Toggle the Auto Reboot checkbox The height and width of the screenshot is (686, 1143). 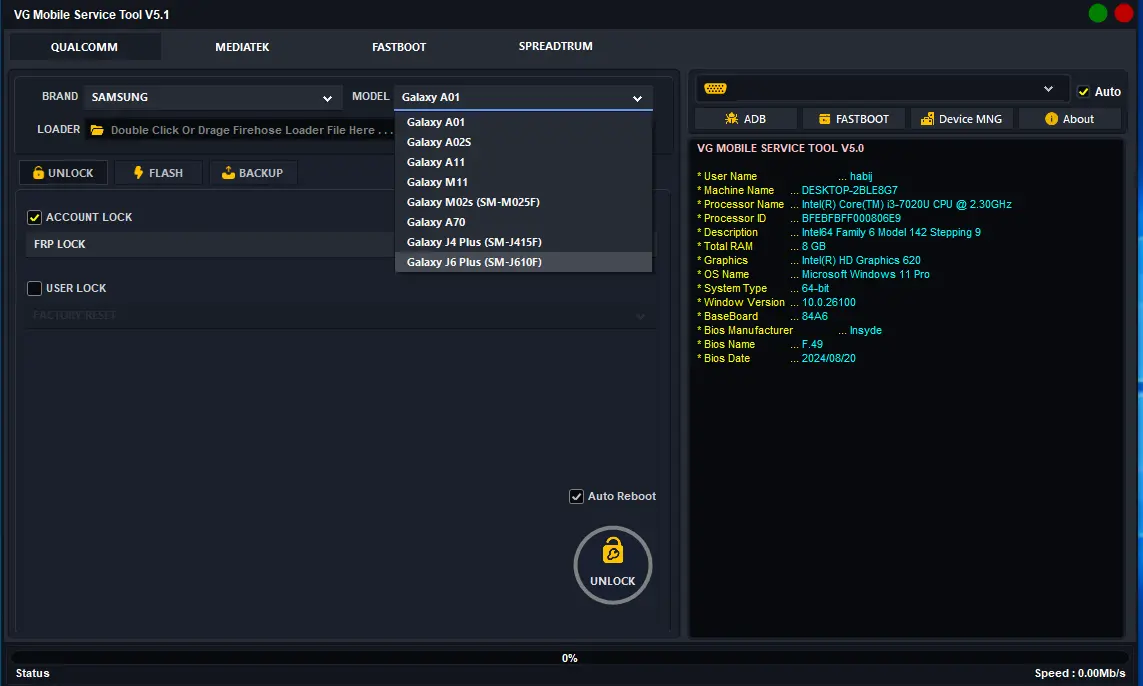(576, 496)
